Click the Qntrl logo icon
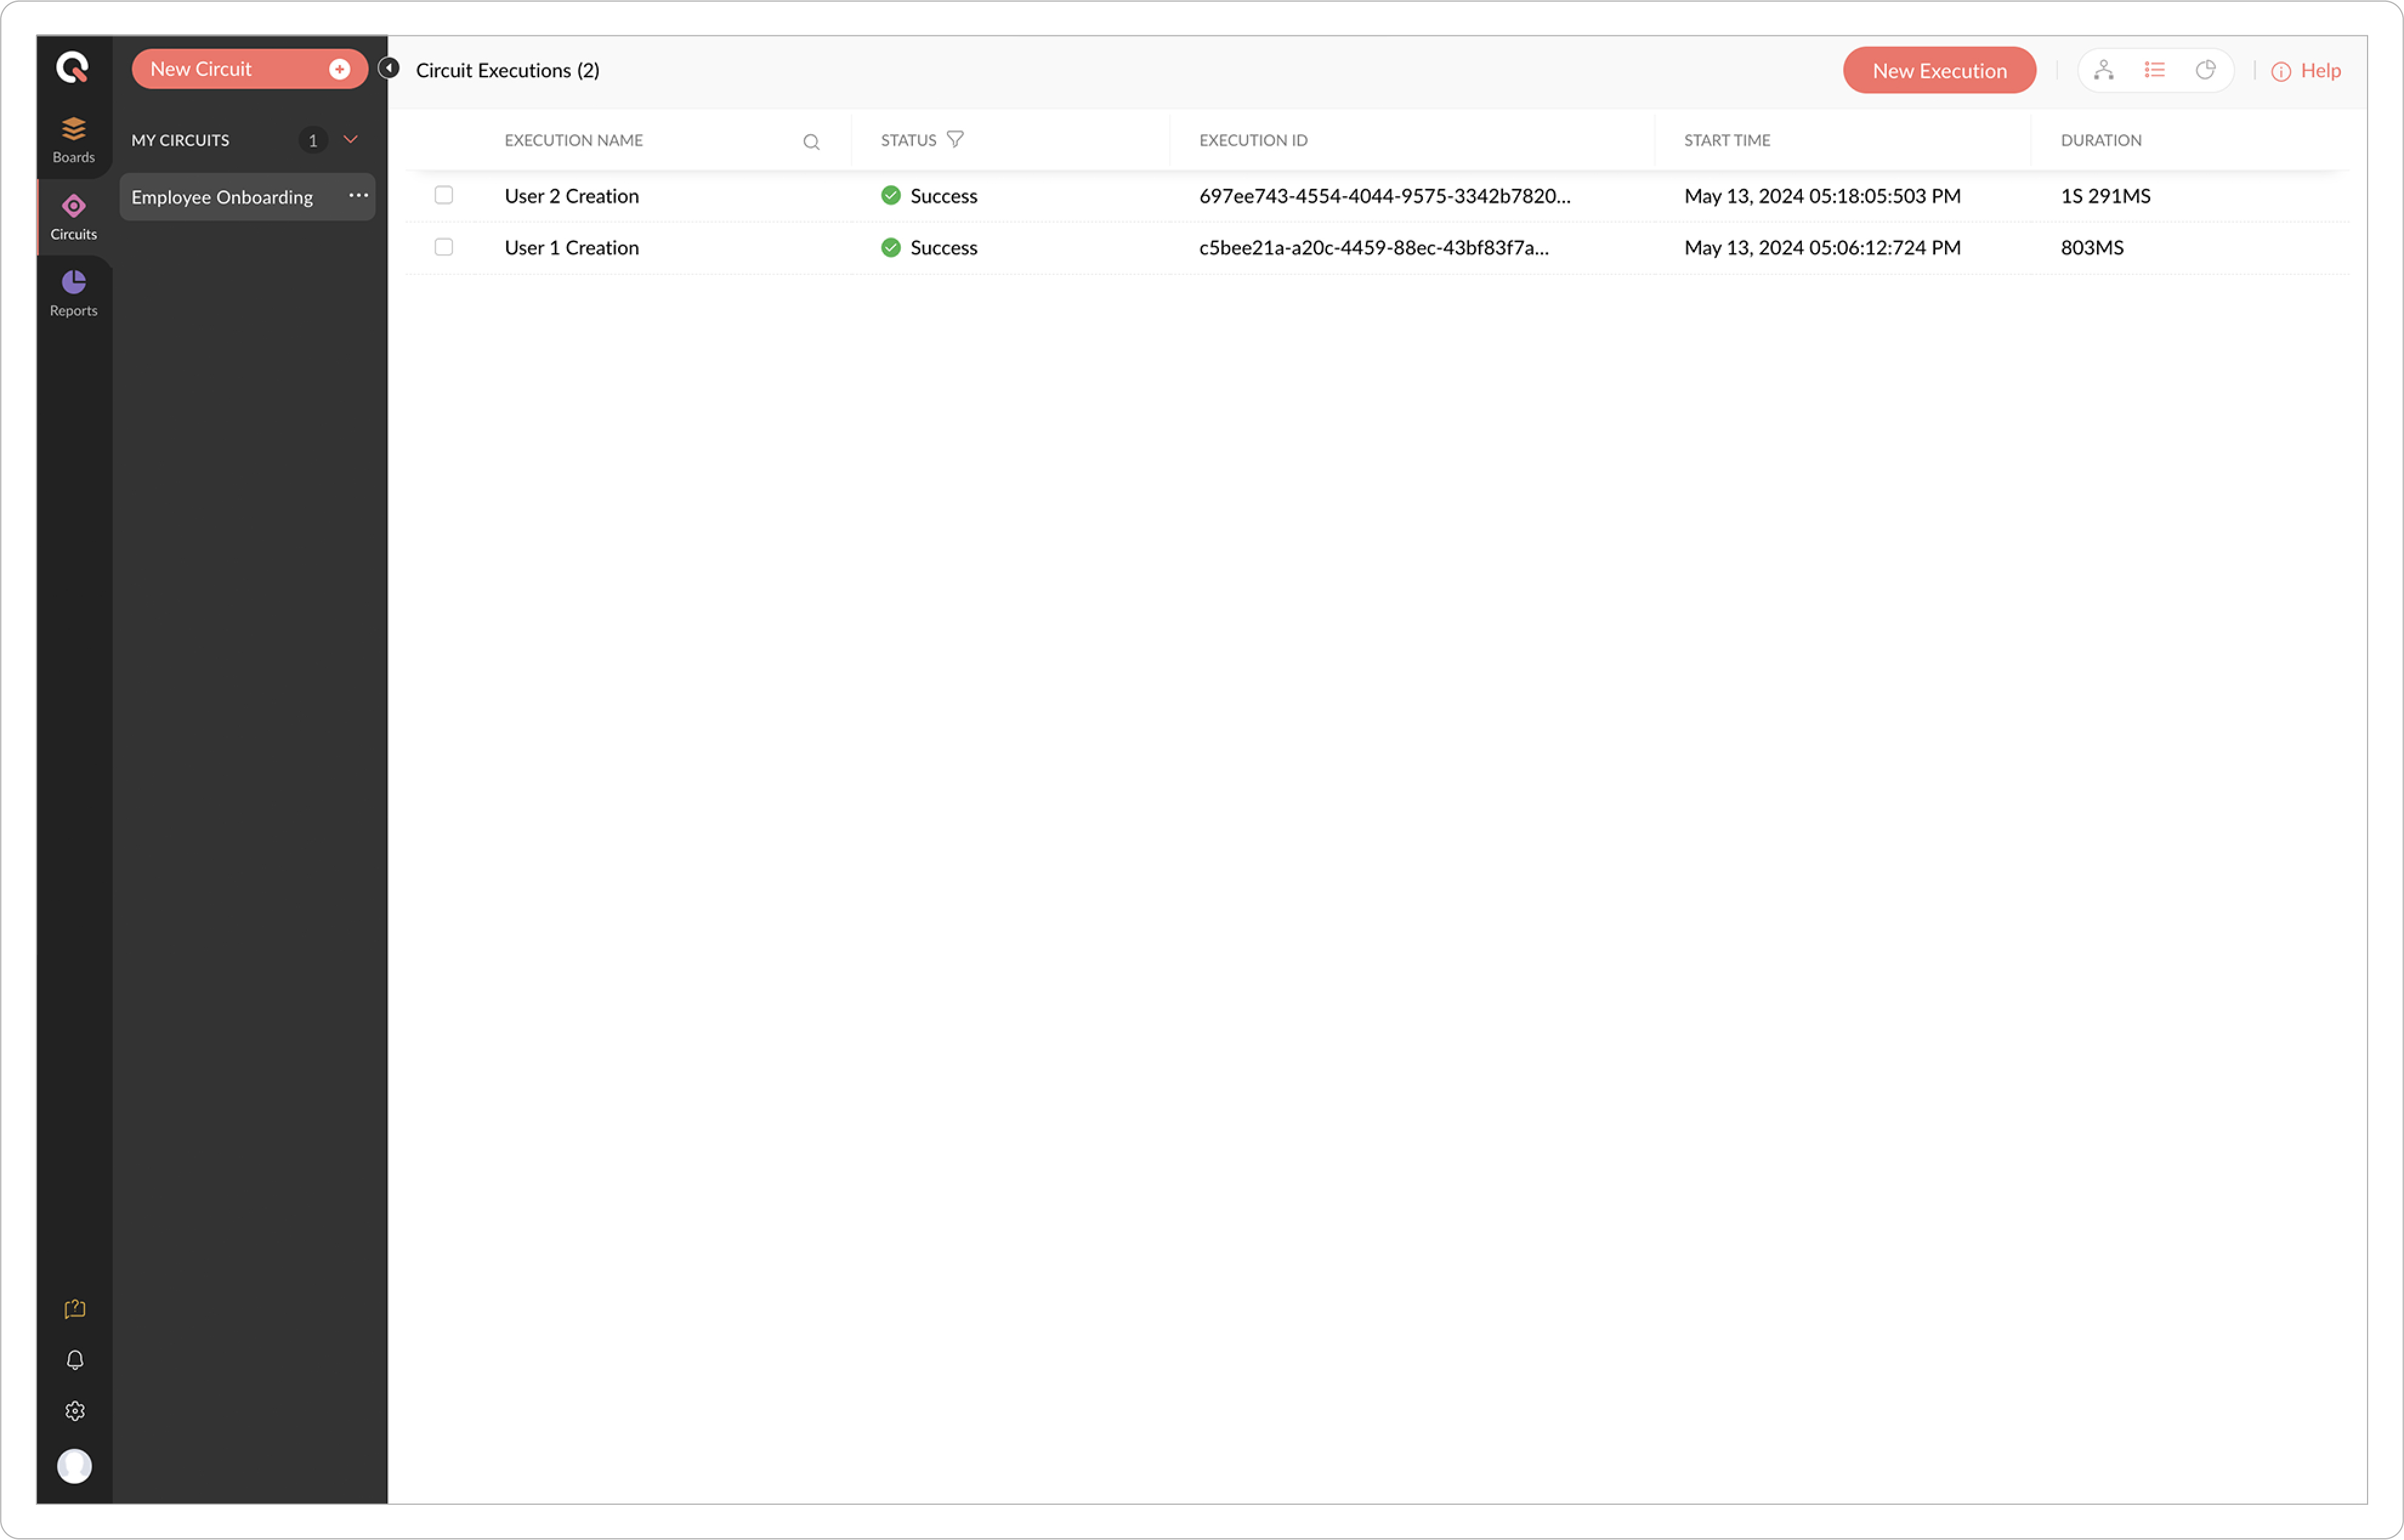Viewport: 2404px width, 1540px height. 73,68
